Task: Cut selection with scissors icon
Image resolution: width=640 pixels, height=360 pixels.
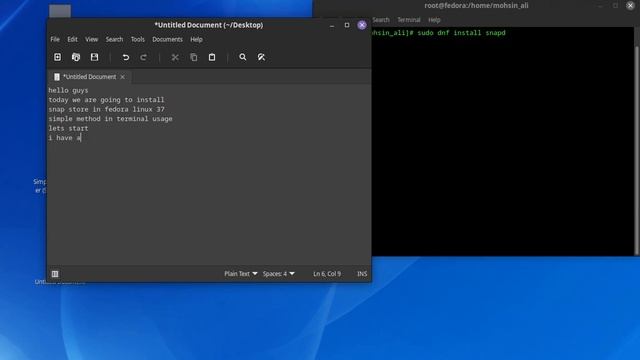Action: (175, 58)
